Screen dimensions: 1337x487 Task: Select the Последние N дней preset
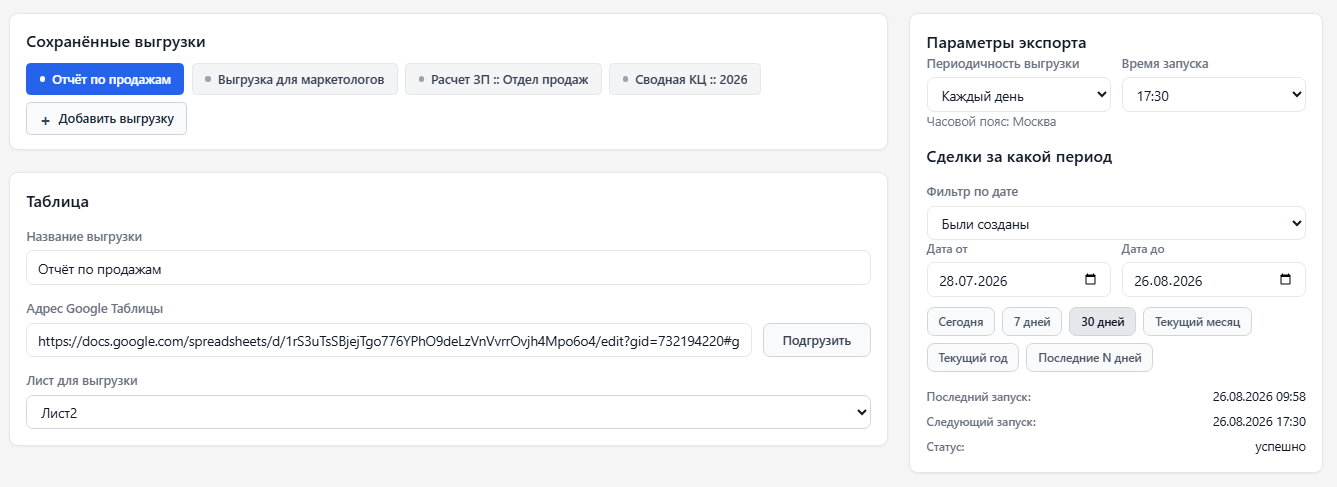[1089, 357]
